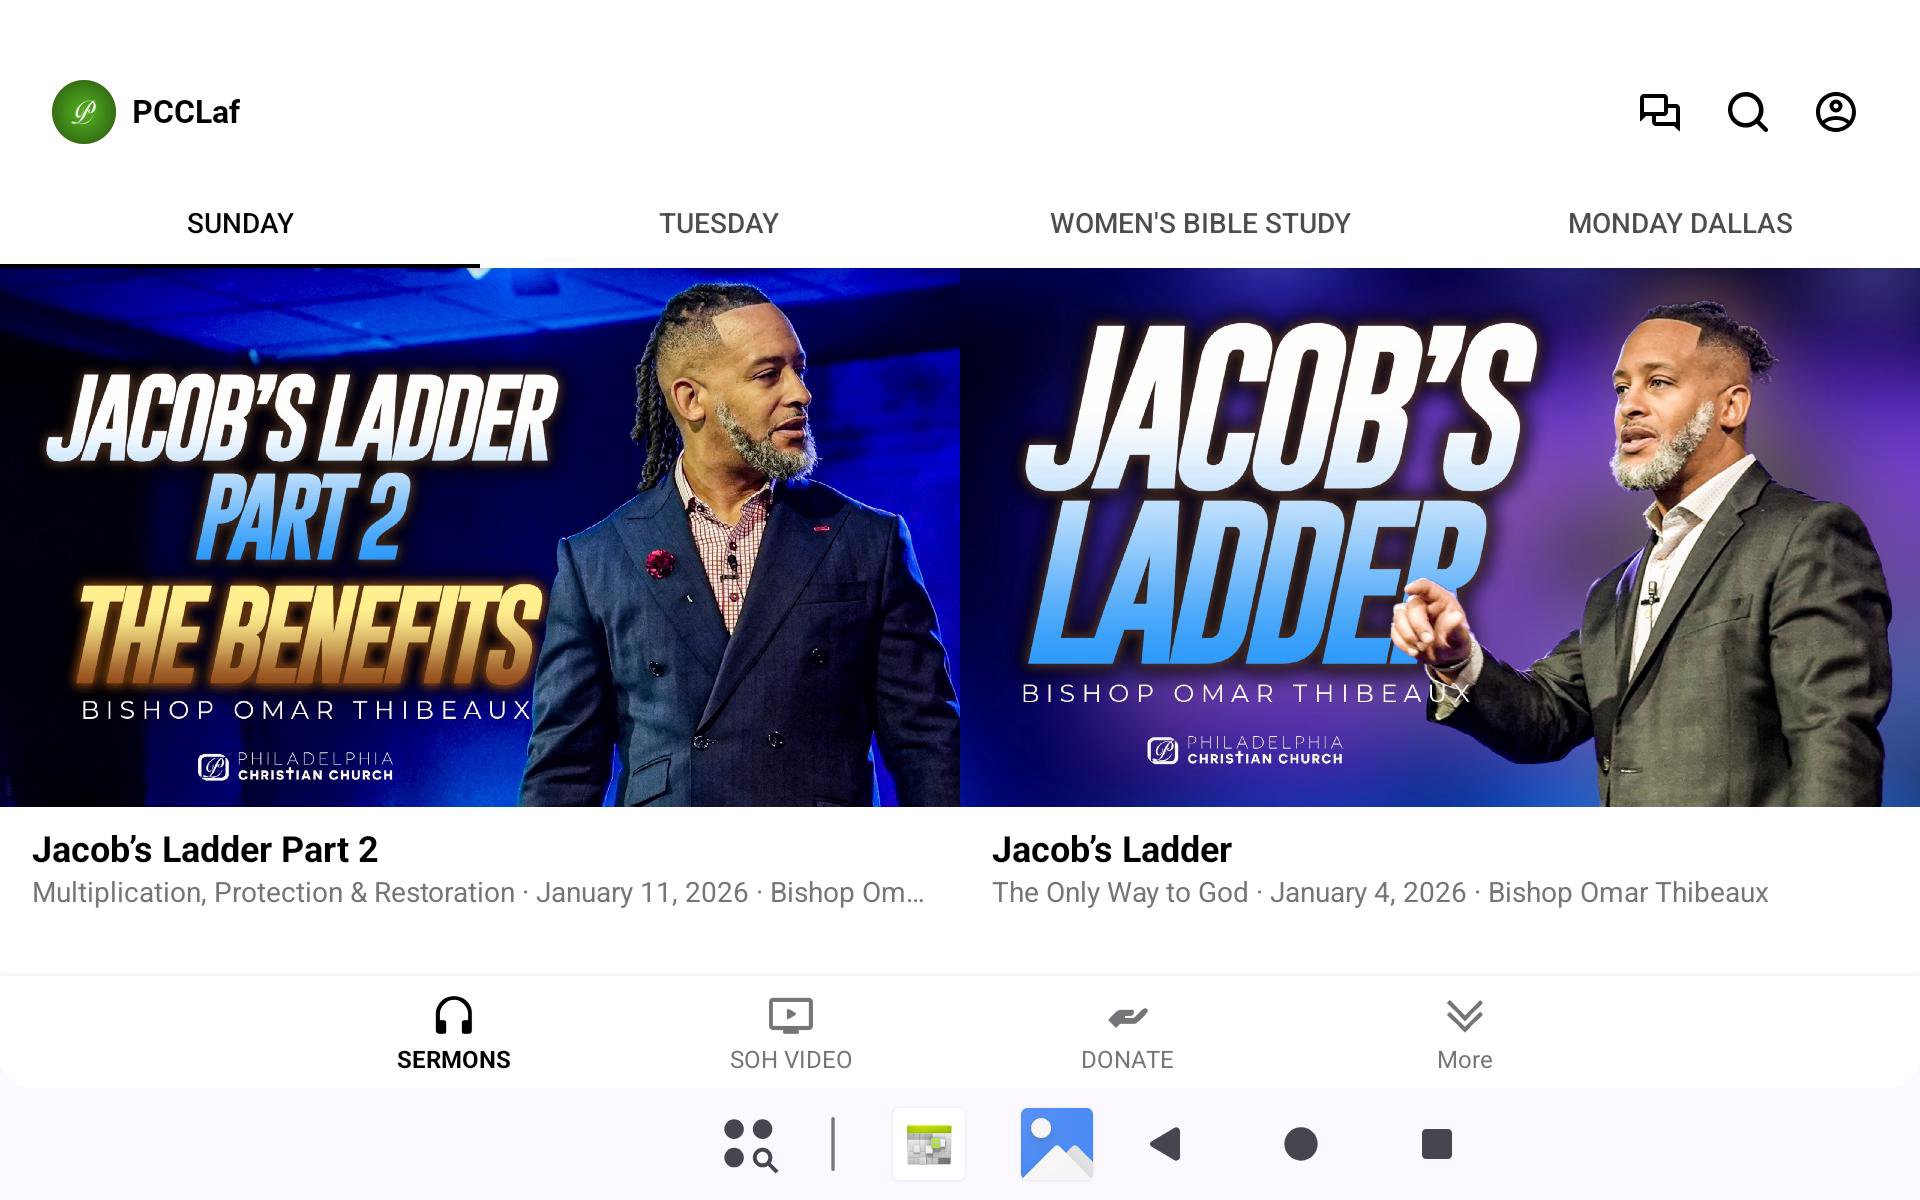Open the SOH Video section
Image resolution: width=1920 pixels, height=1200 pixels.
point(791,1034)
